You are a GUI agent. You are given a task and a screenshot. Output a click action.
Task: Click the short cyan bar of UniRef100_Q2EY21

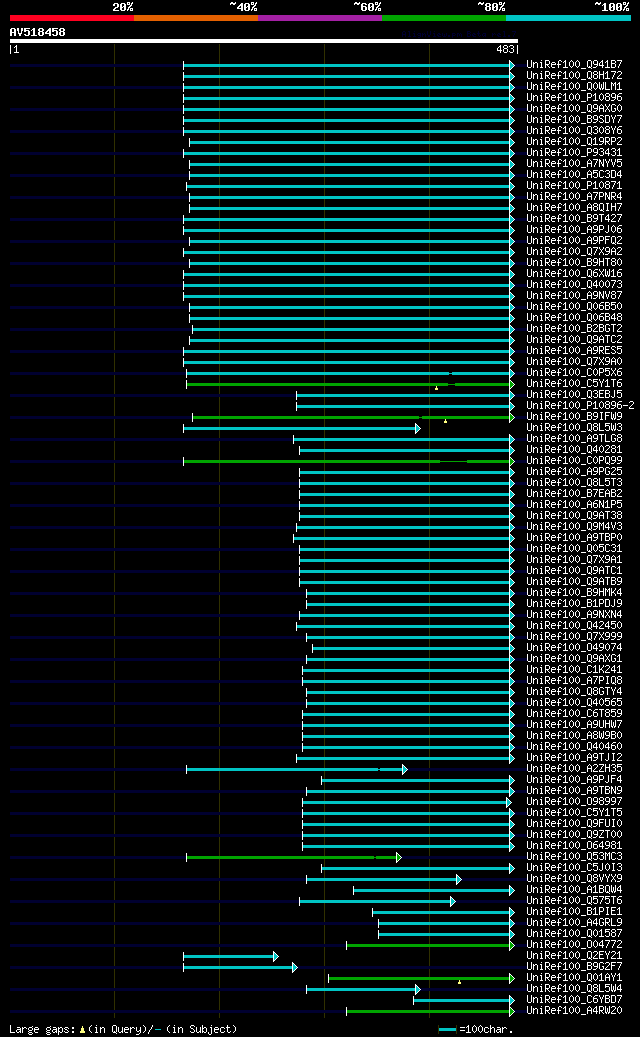pyautogui.click(x=231, y=956)
